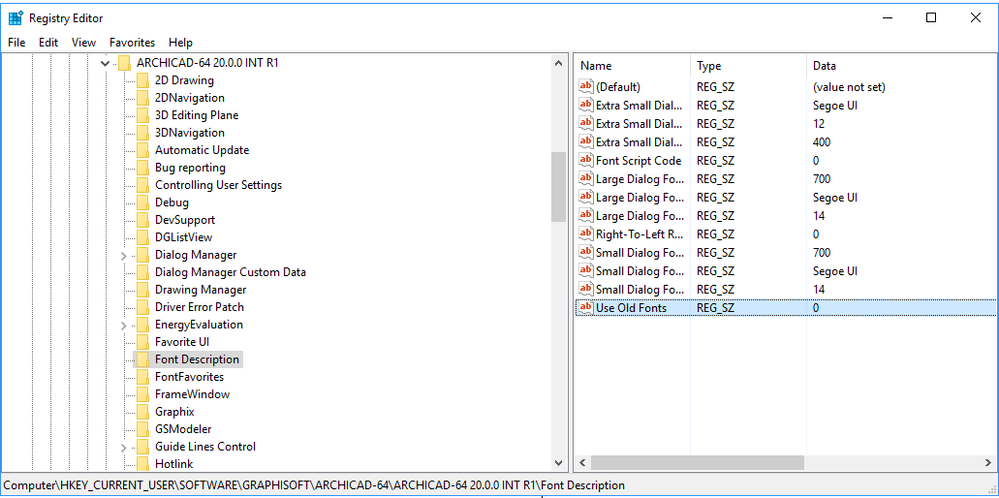Select the Drawing Manager key

(x=201, y=290)
